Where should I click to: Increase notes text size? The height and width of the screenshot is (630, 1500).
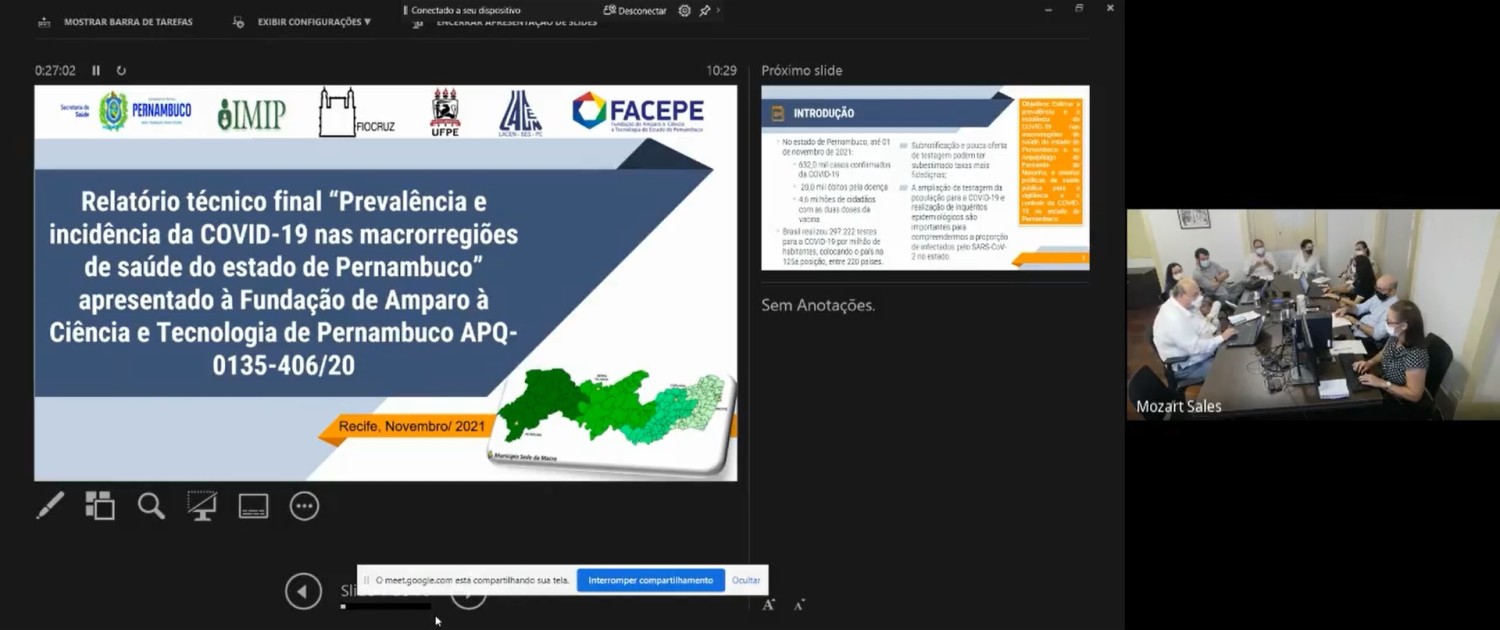pos(768,604)
